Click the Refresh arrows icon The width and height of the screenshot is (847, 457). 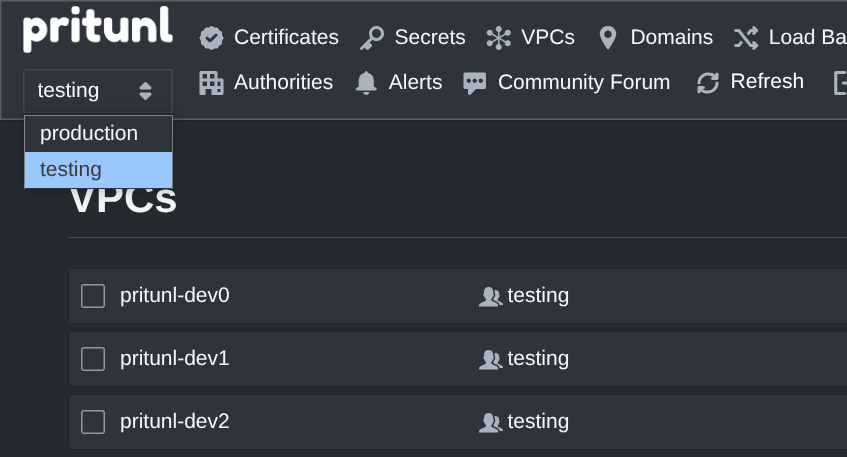pyautogui.click(x=708, y=83)
